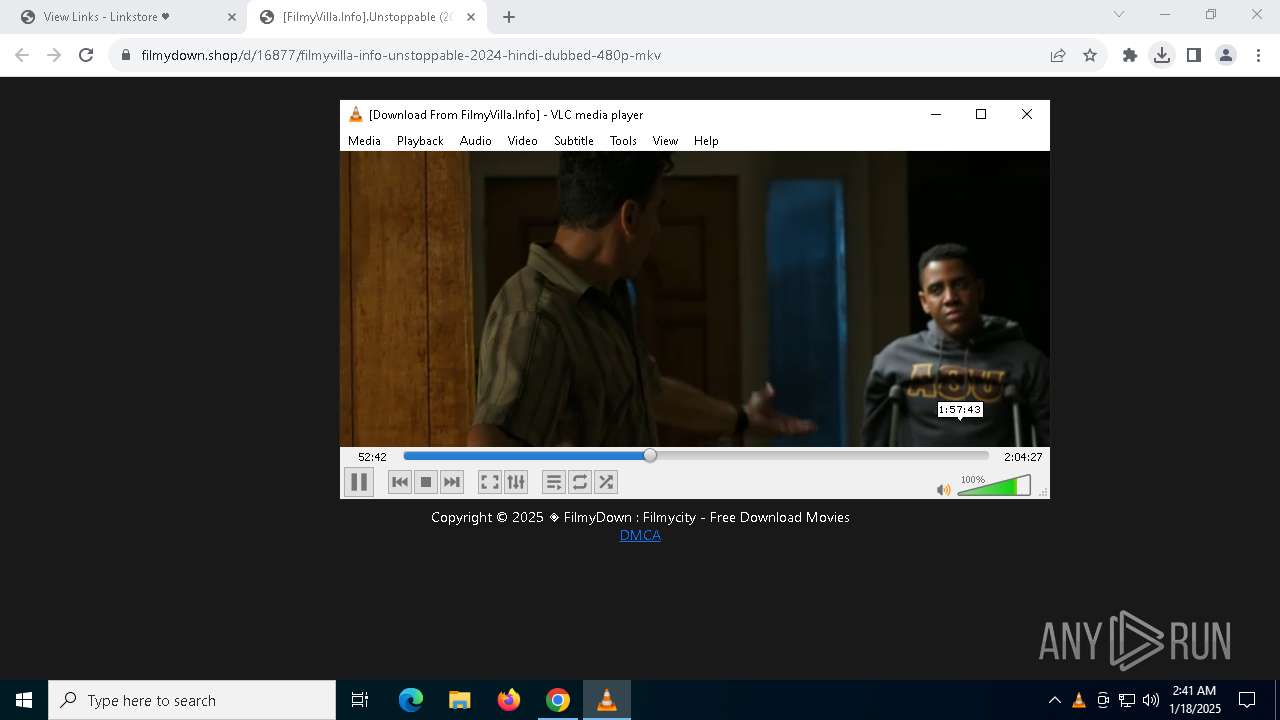
Task: Go back to the previous page
Action: [22, 55]
